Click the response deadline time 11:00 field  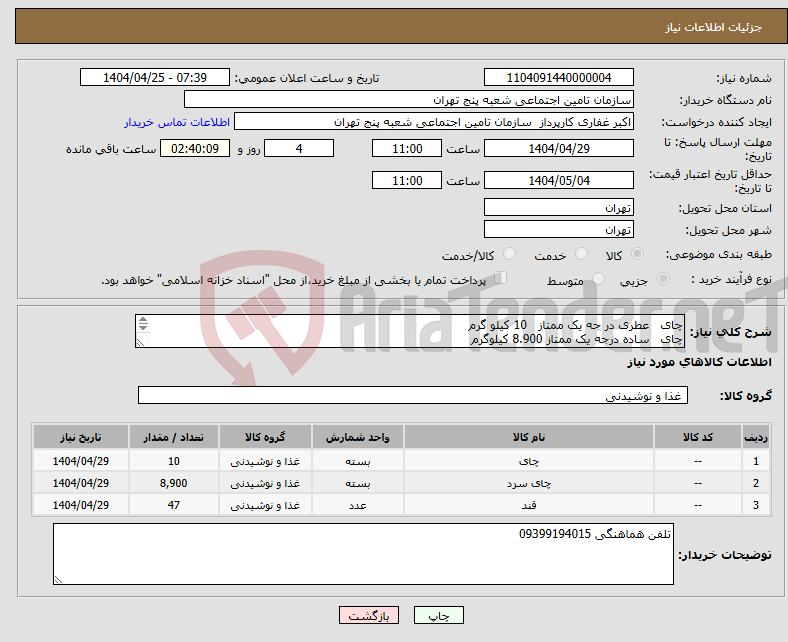coord(407,149)
